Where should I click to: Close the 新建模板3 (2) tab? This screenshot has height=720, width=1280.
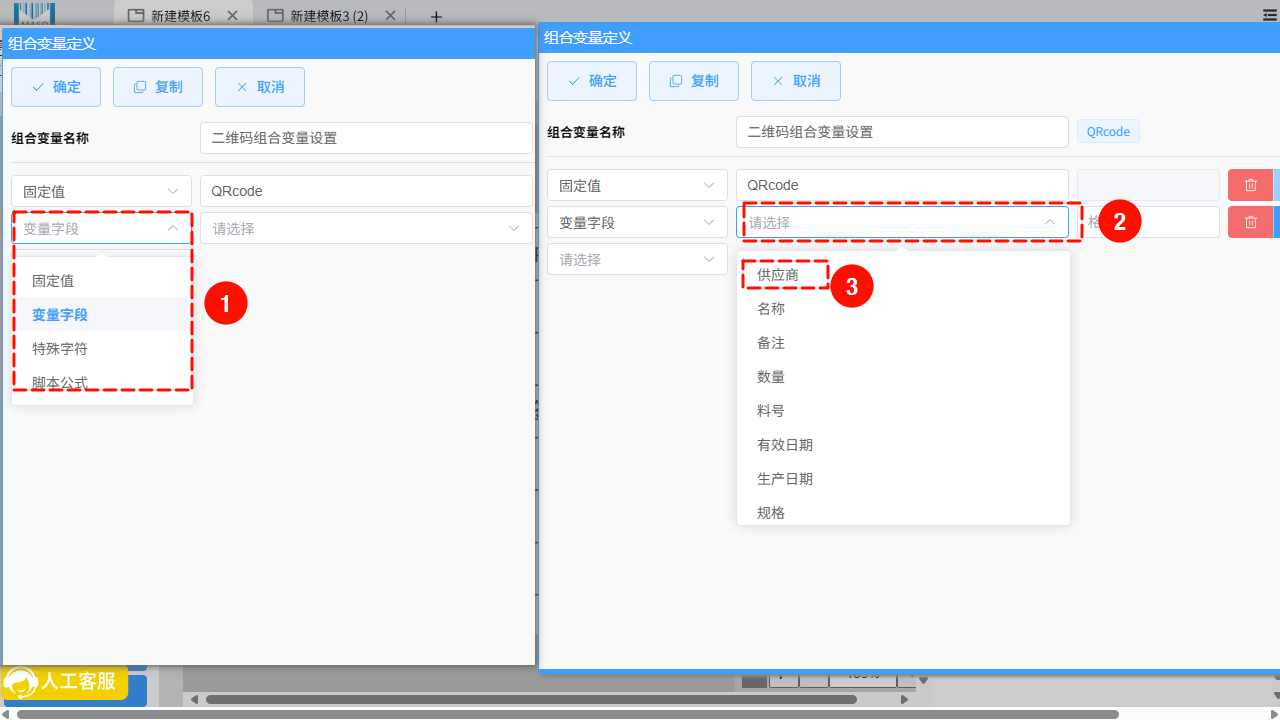[390, 16]
